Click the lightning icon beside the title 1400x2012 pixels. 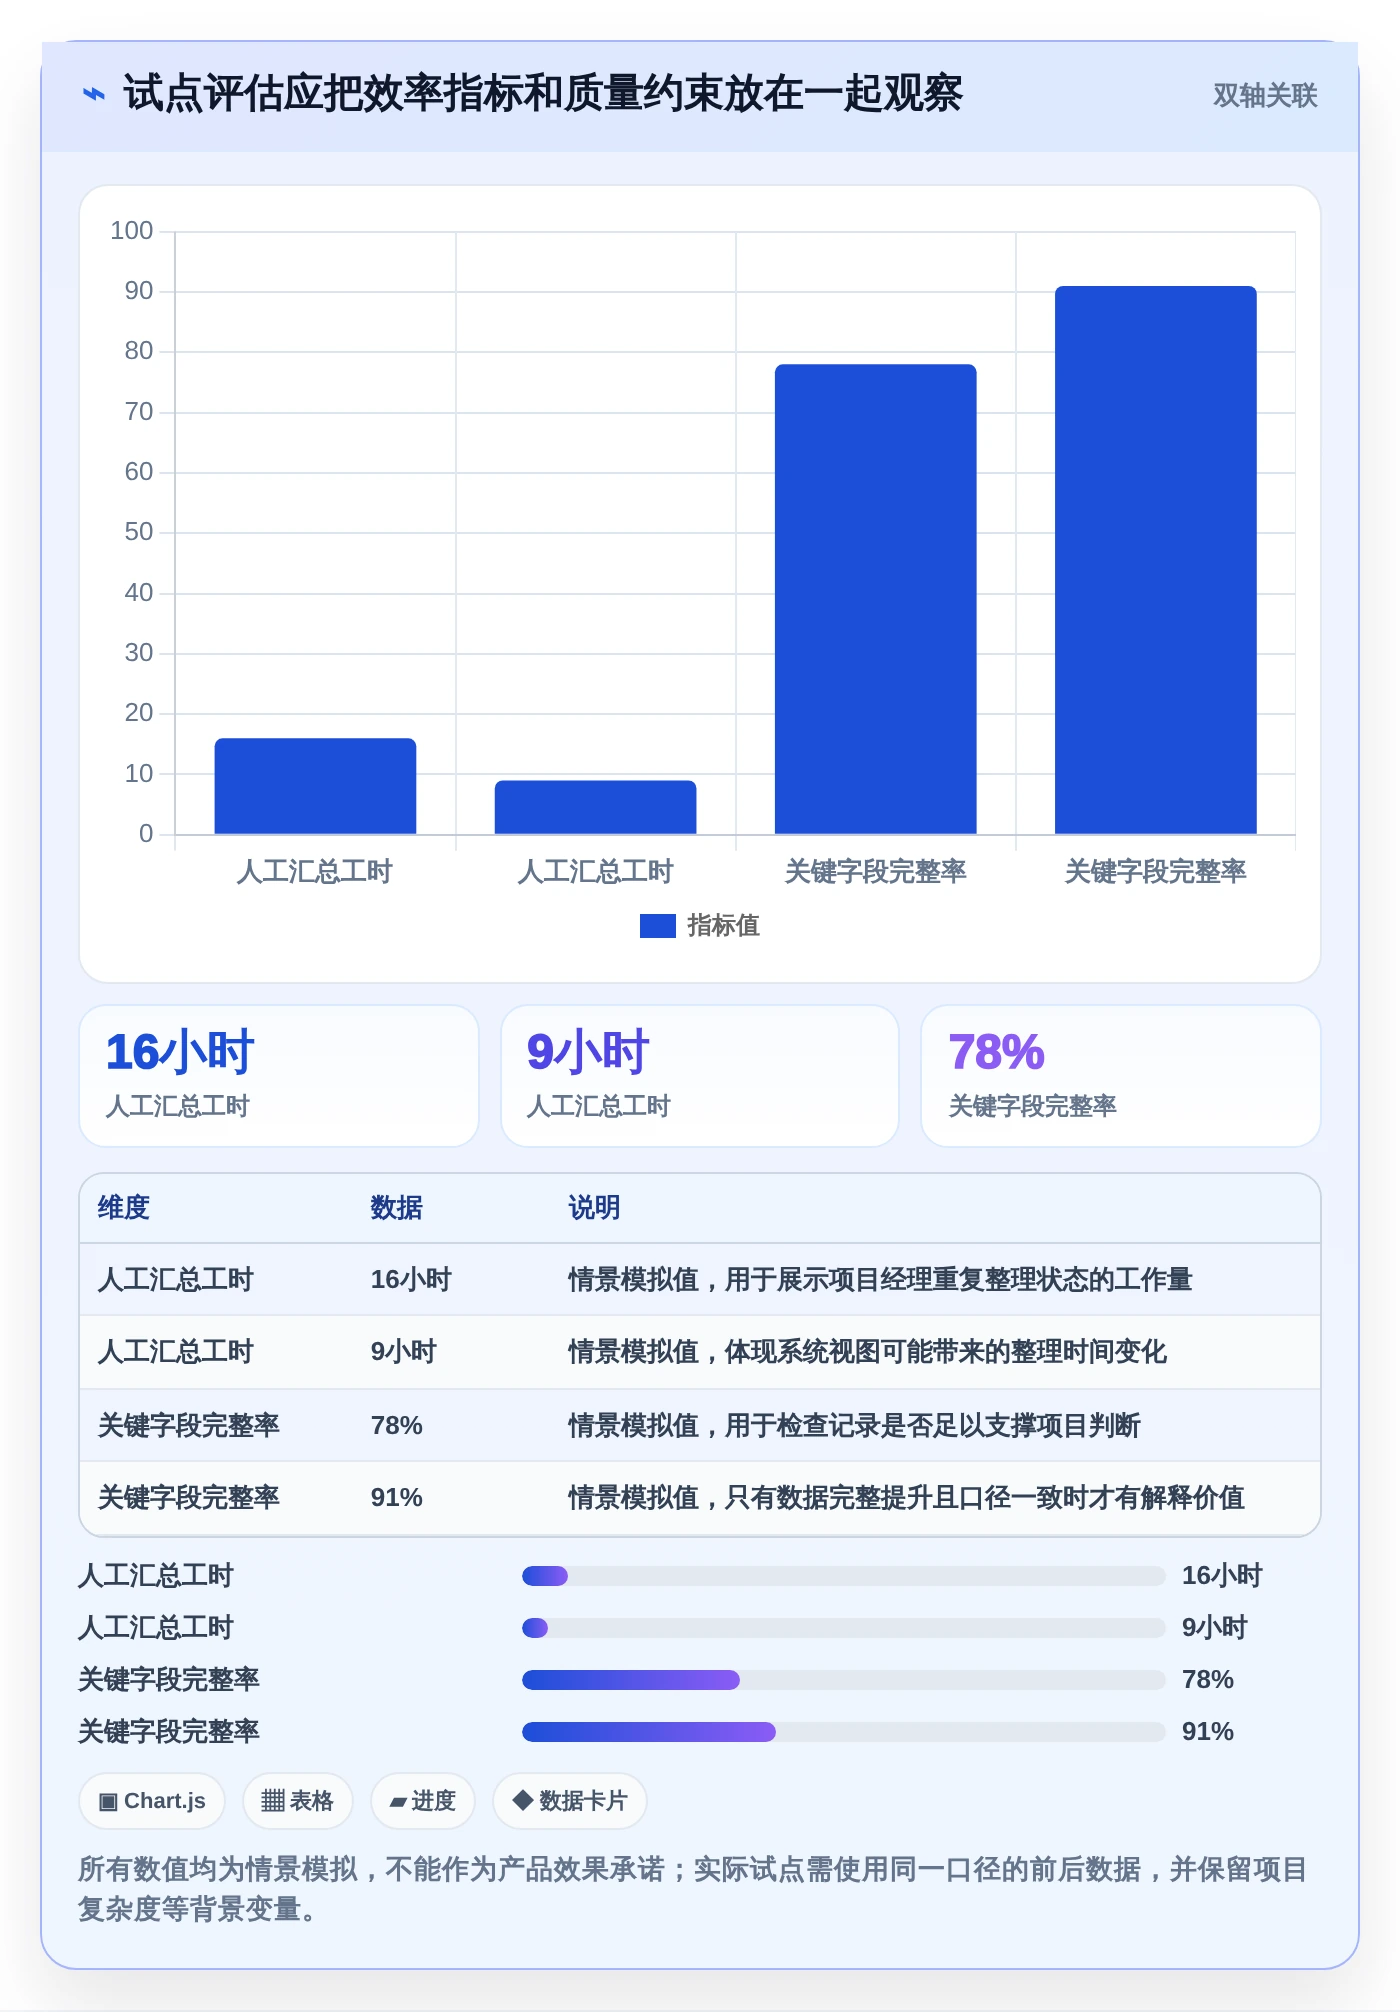click(x=93, y=94)
